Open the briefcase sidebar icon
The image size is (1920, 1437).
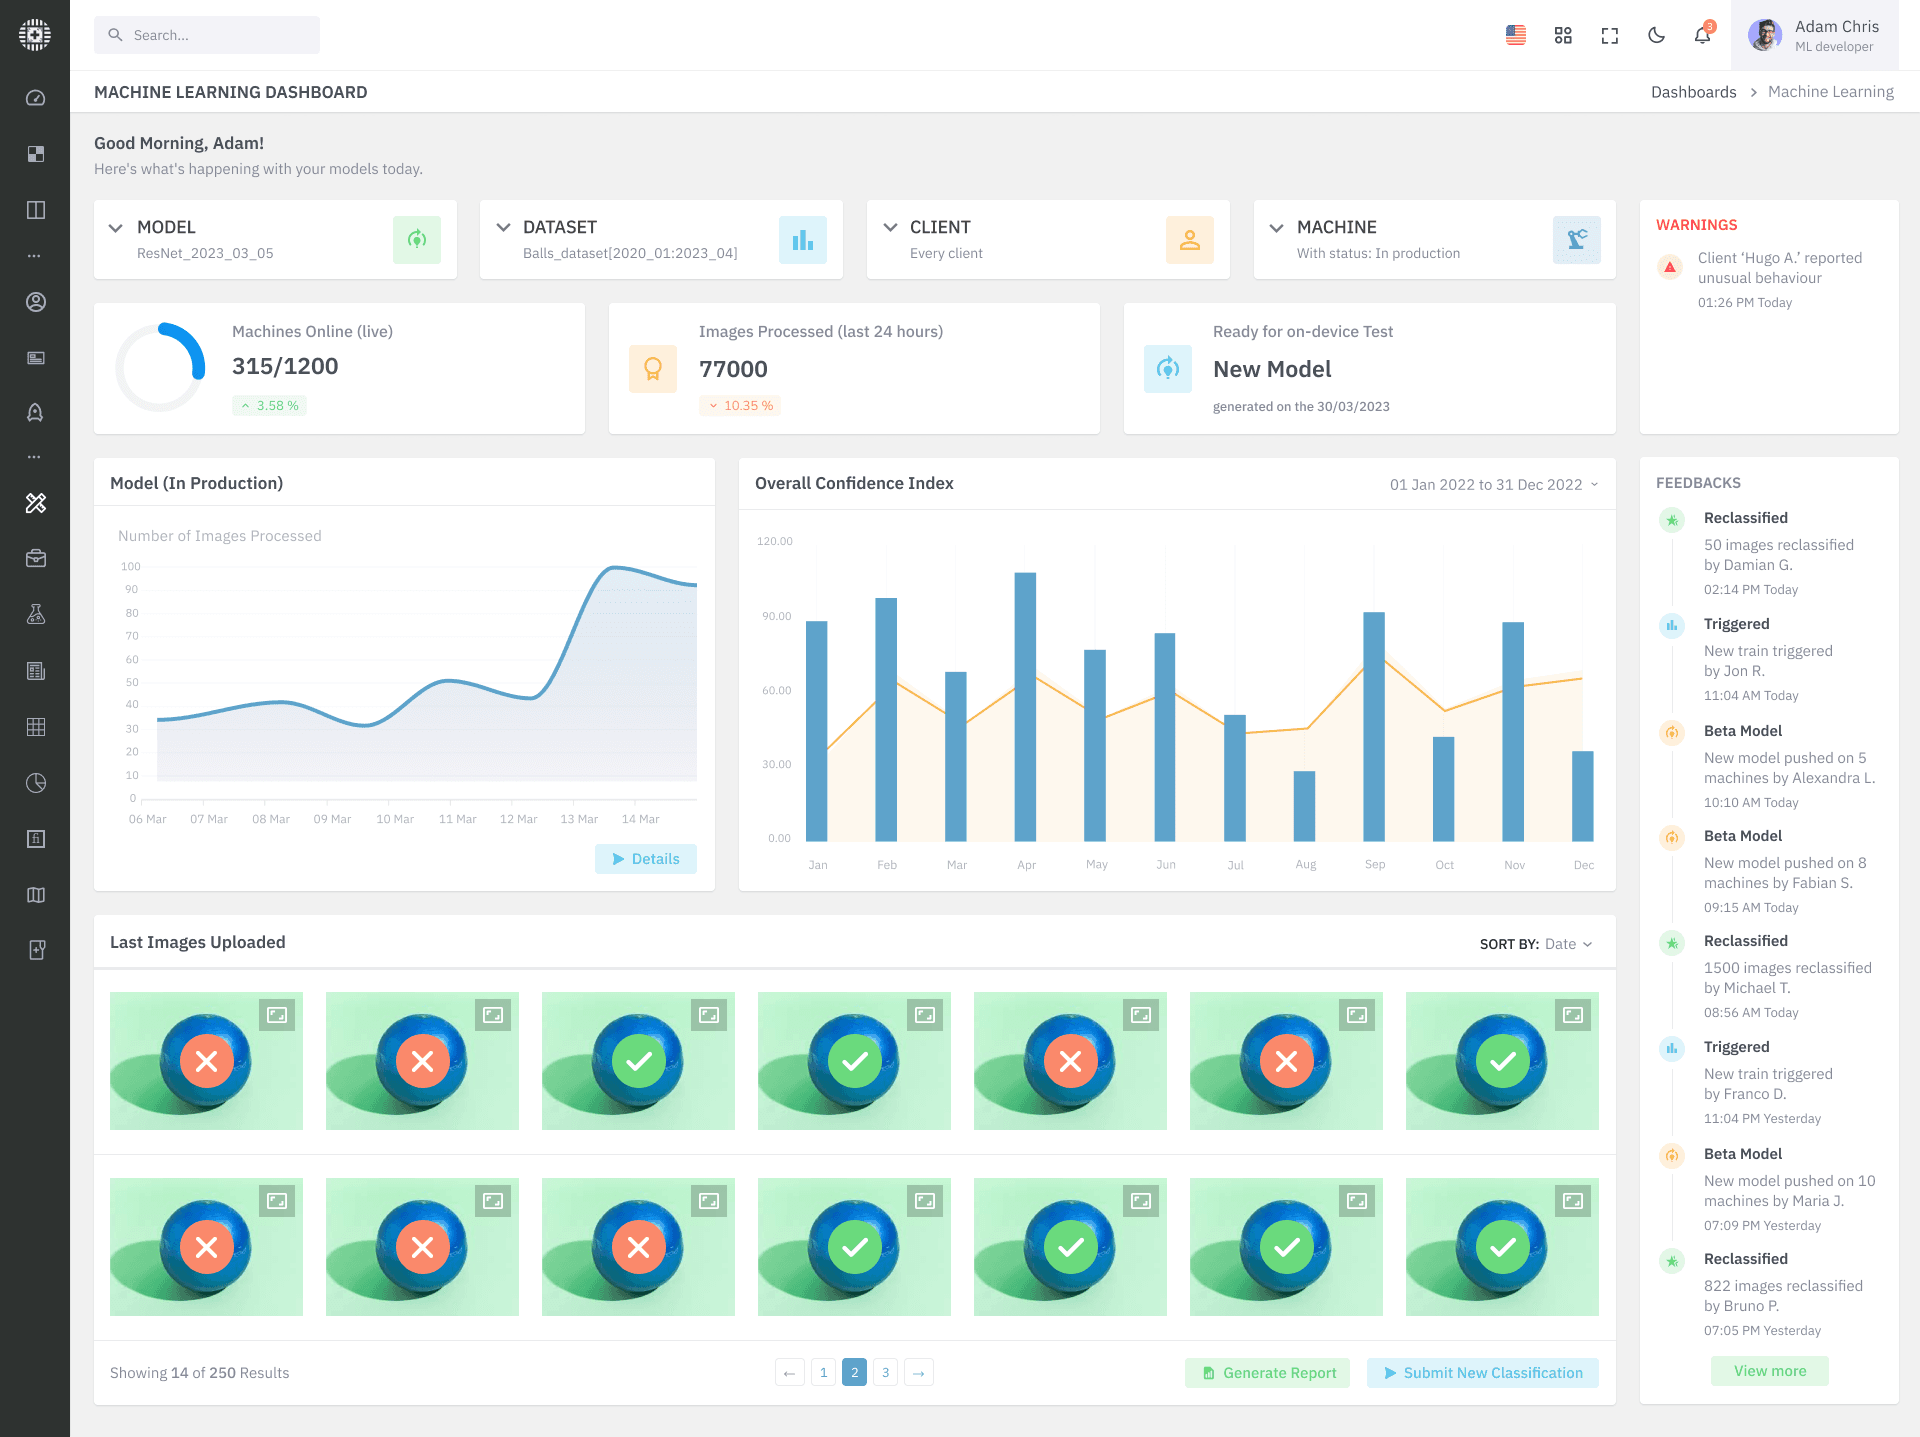(x=35, y=558)
